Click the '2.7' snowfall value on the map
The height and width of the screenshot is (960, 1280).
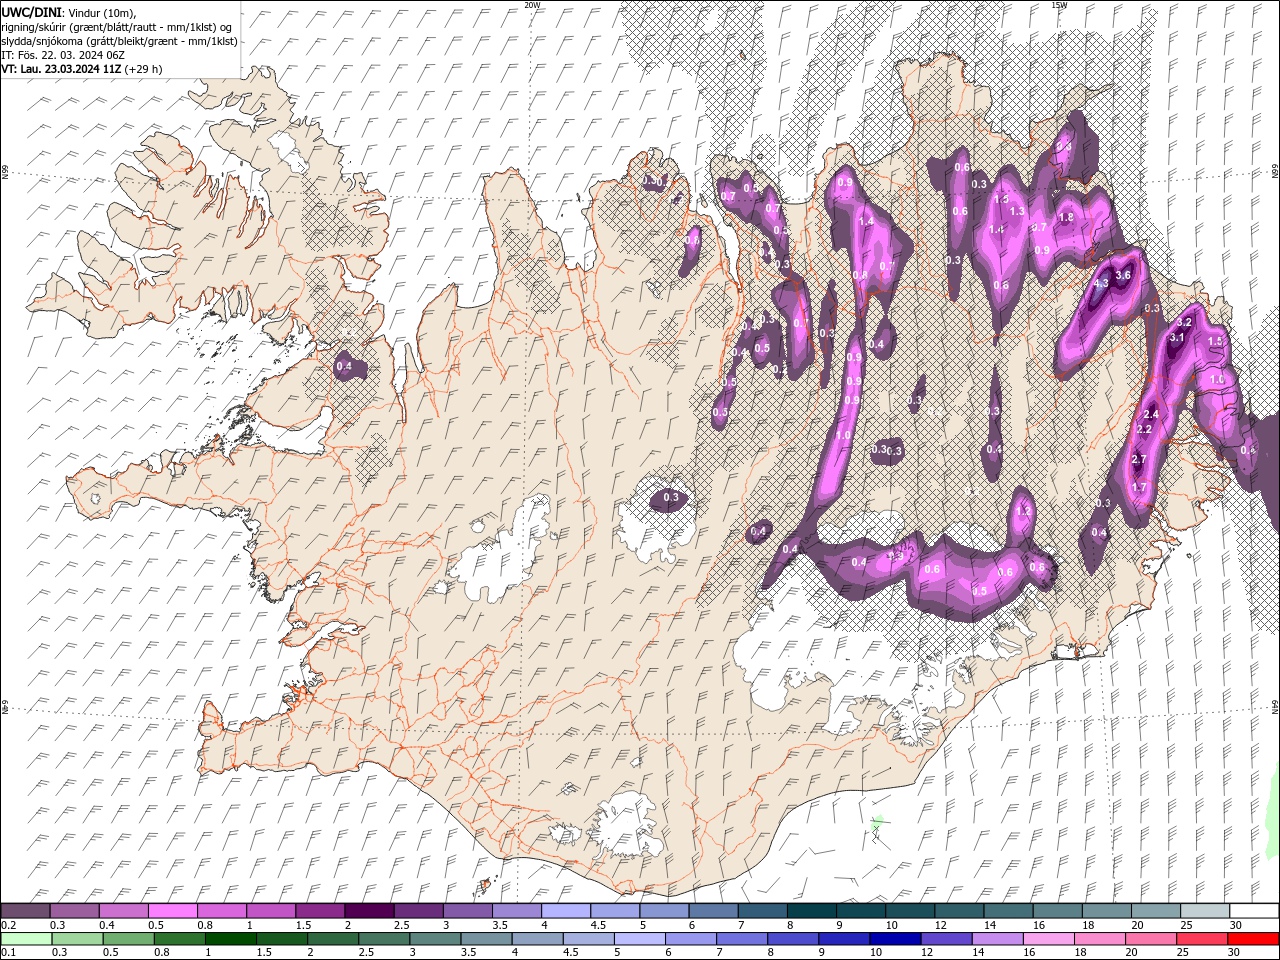point(1139,459)
